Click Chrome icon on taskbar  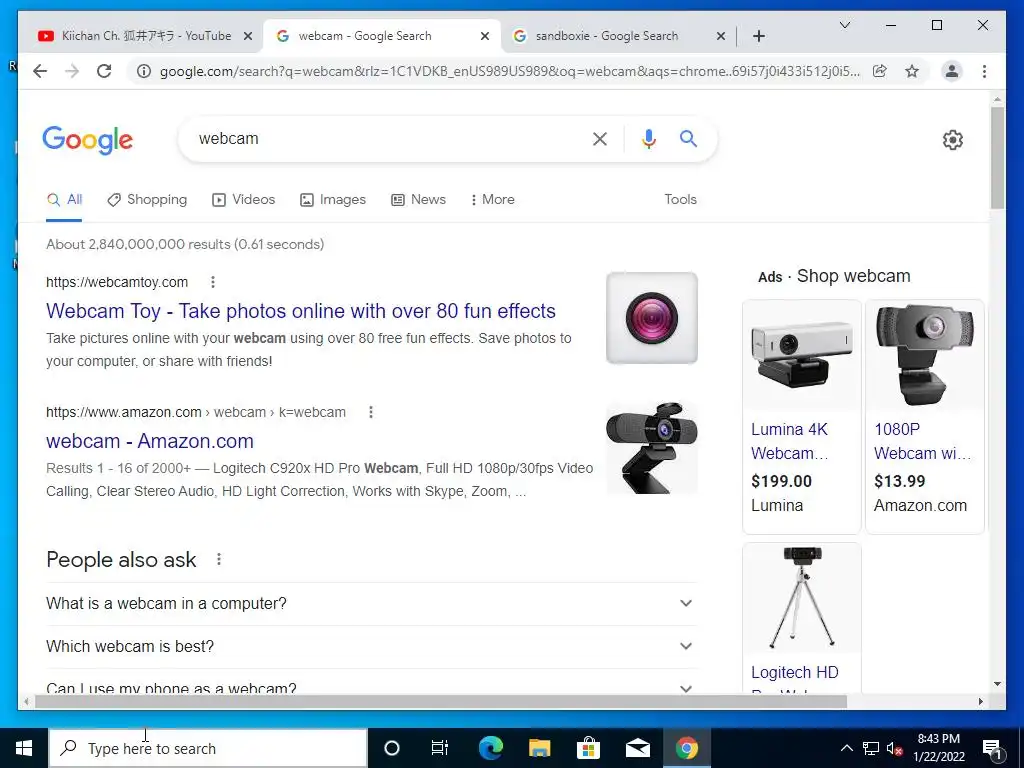pos(686,748)
